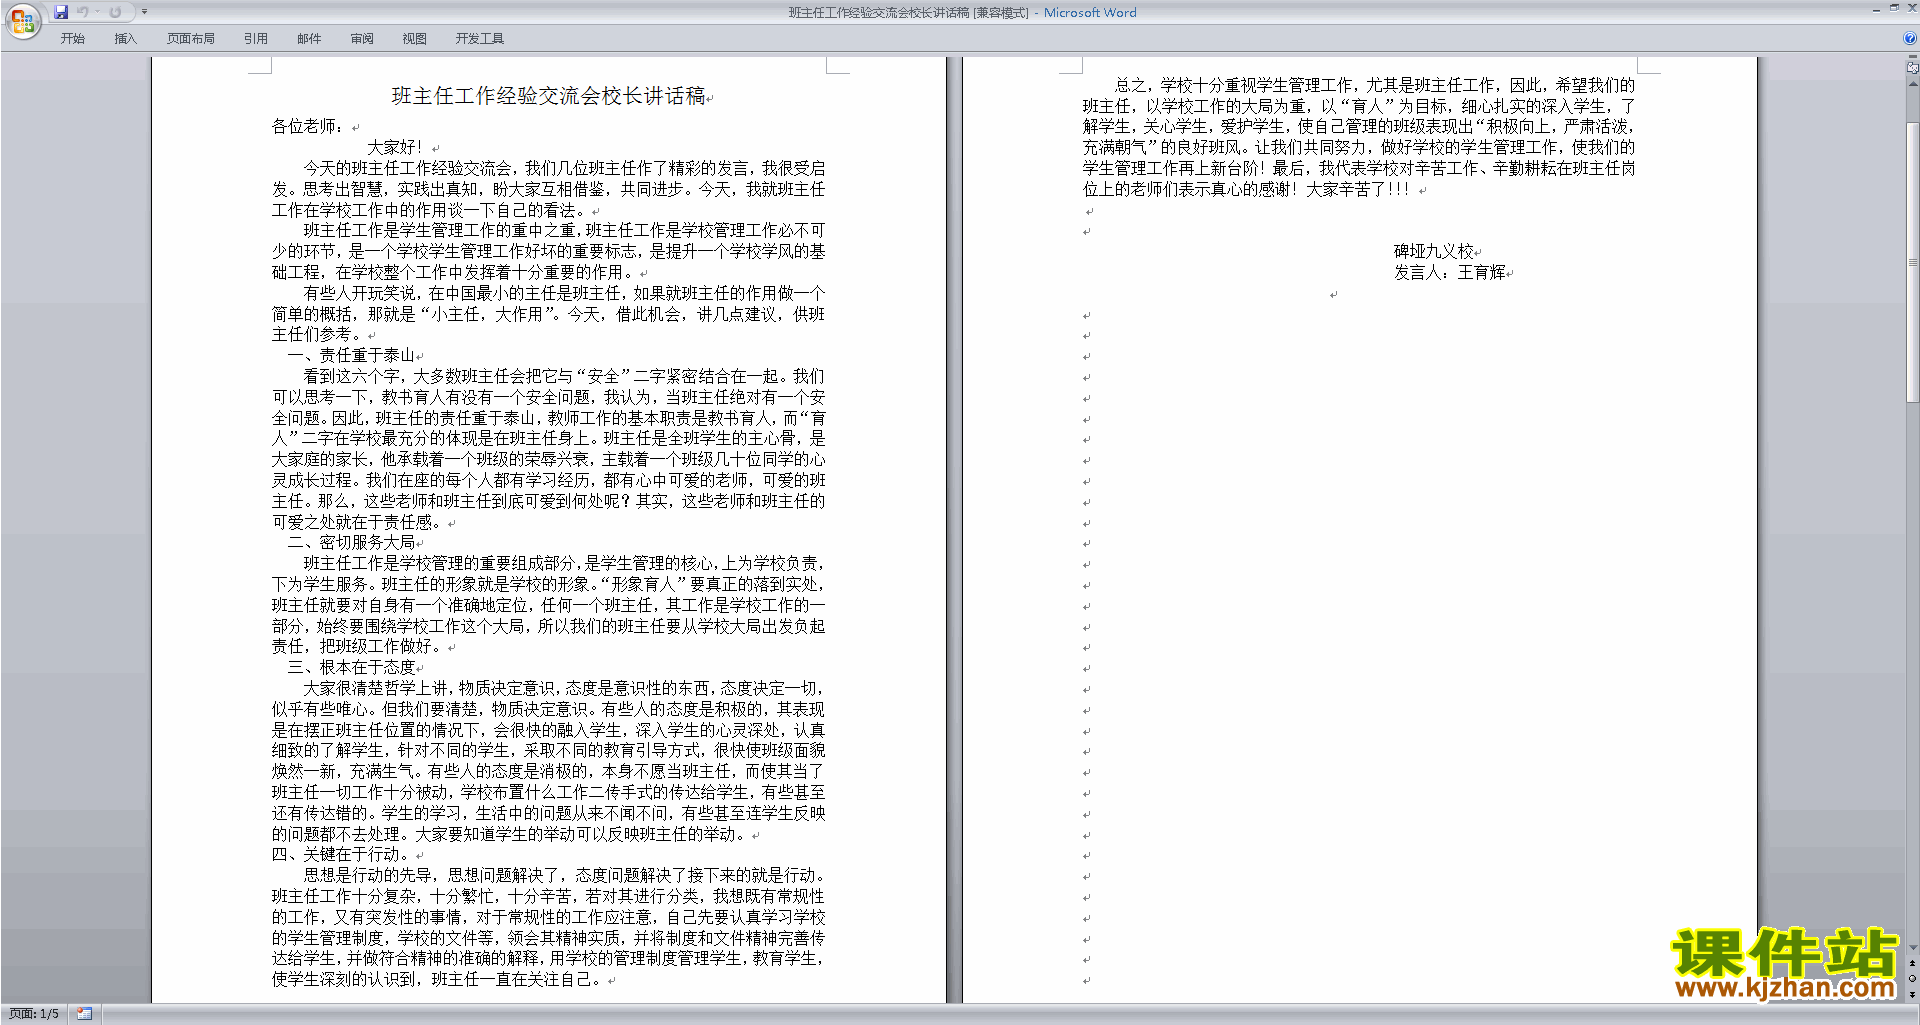Screen dimensions: 1920x1025
Task: Open Select Browse Object round button
Action: [x=1912, y=978]
